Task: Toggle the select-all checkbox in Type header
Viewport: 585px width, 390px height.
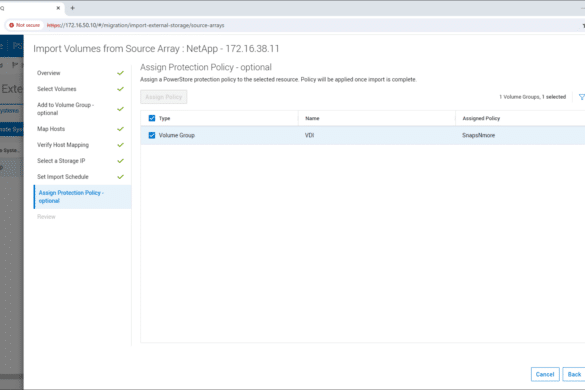Action: [152, 118]
